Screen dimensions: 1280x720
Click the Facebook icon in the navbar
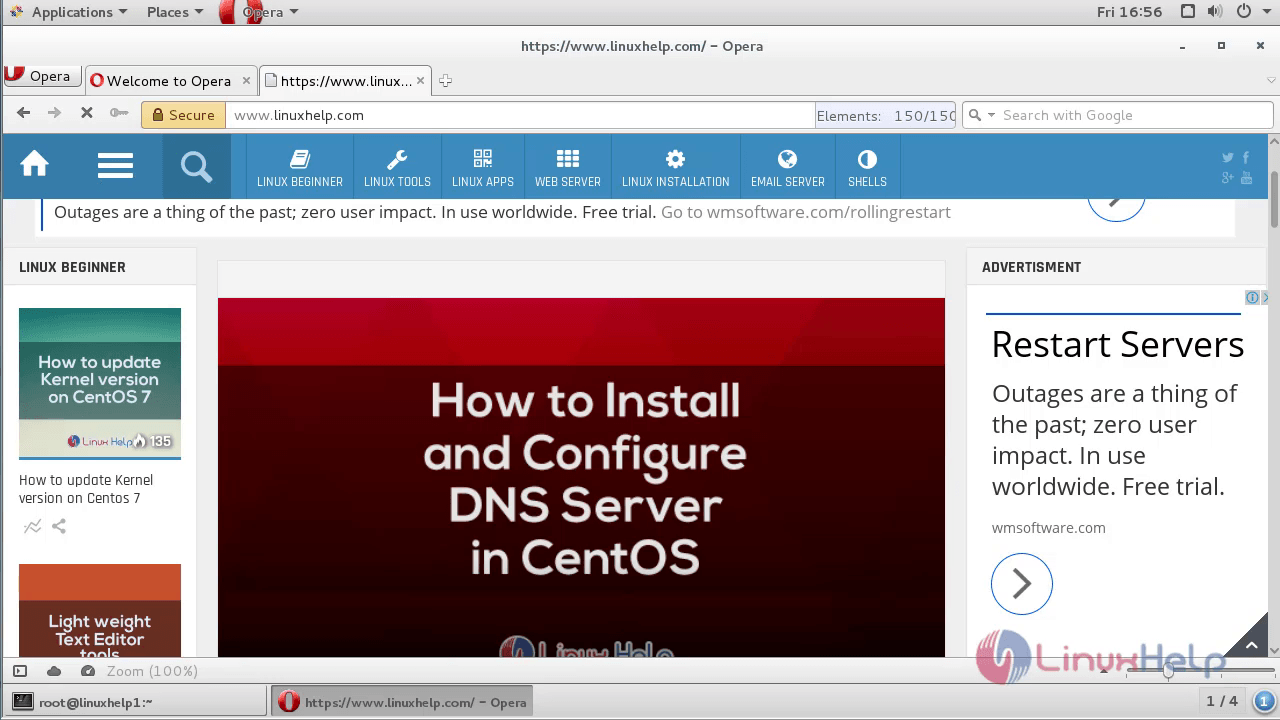click(1246, 157)
